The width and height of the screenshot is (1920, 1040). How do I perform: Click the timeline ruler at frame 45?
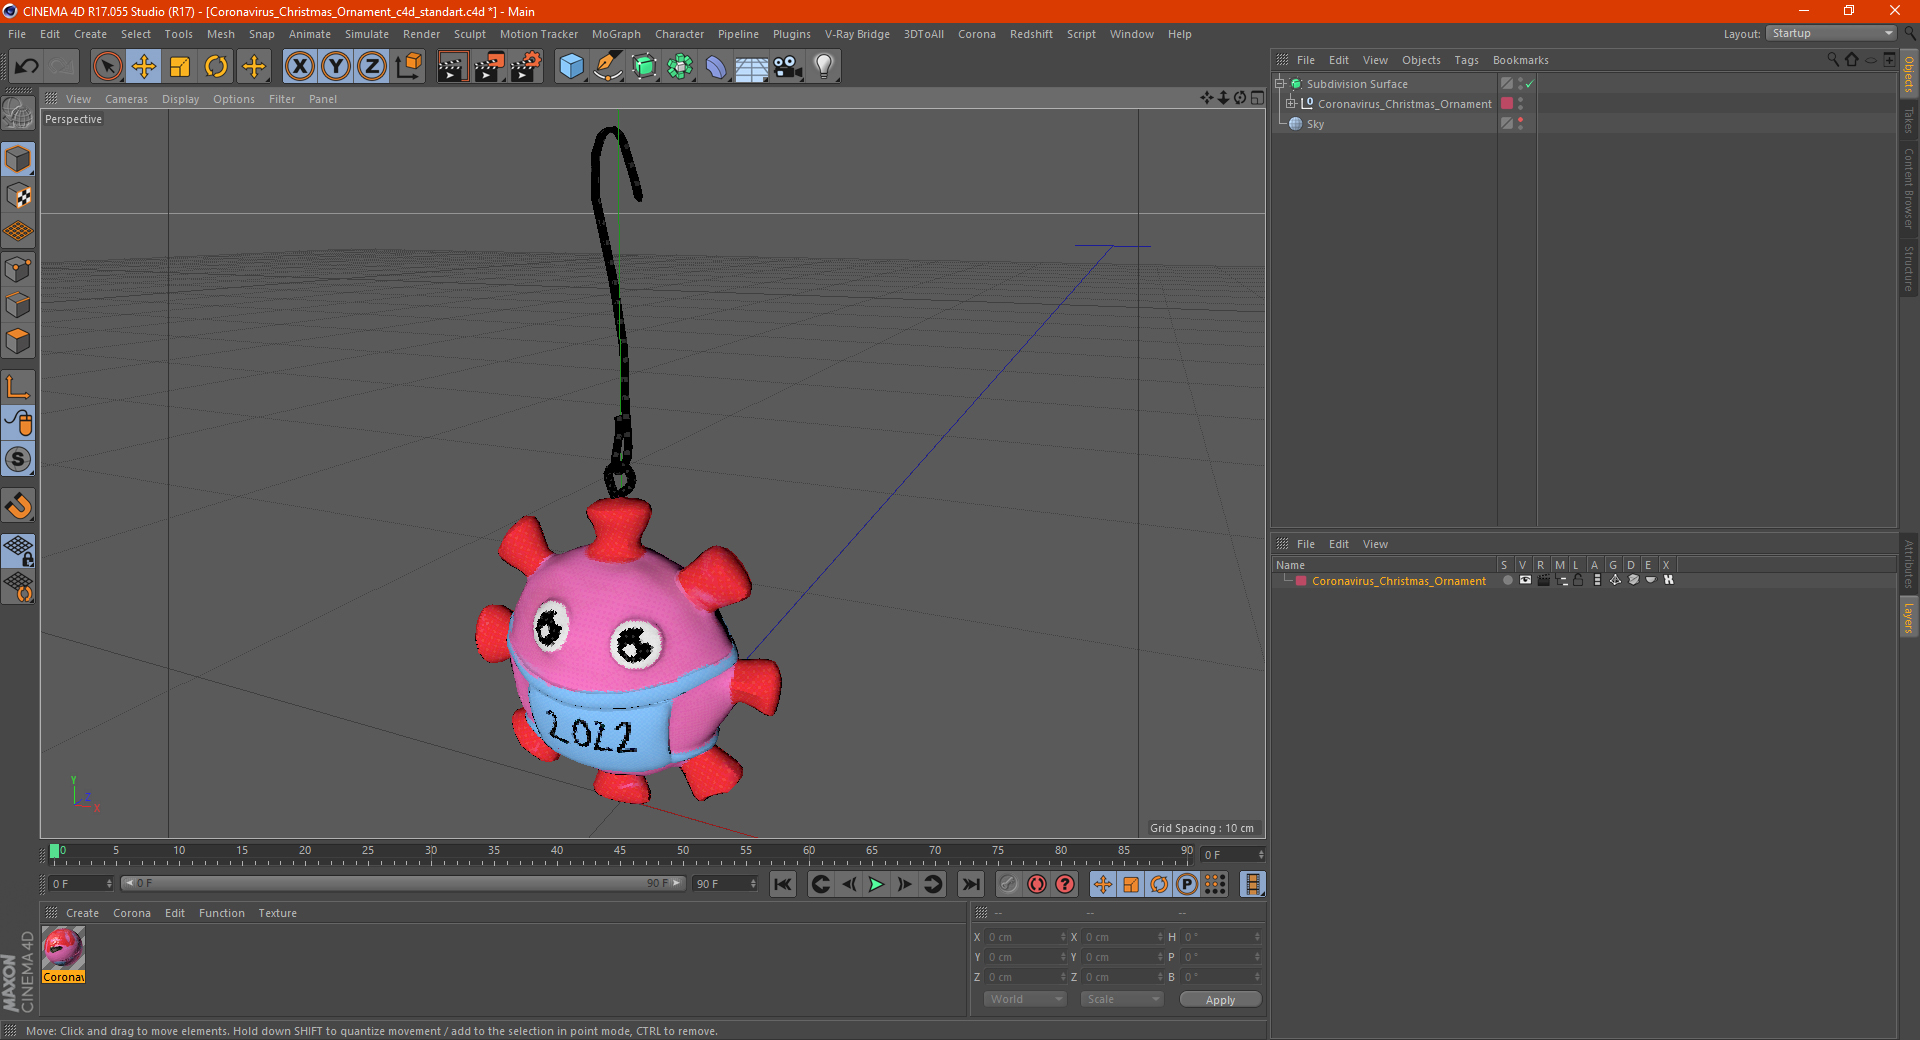[620, 853]
